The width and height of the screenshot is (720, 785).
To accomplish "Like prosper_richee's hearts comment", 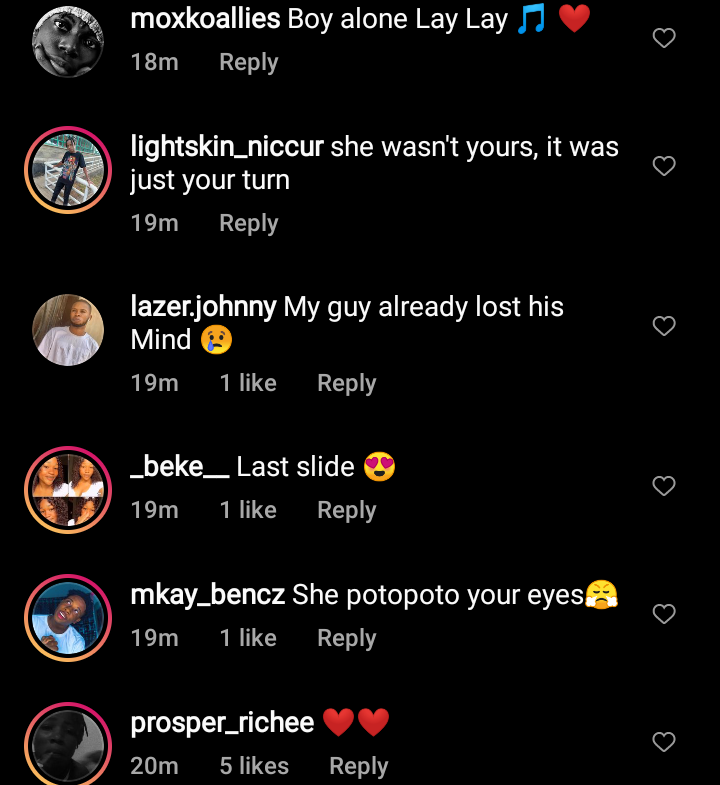I will tap(664, 742).
